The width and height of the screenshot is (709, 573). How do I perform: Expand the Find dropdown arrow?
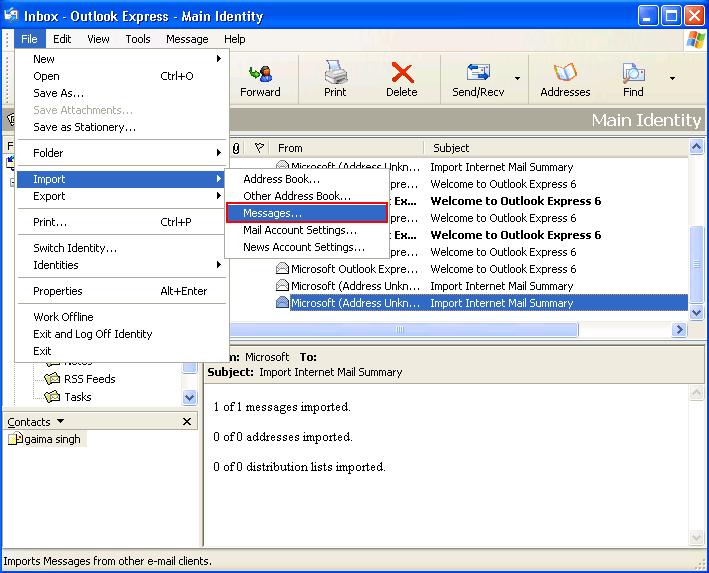[x=672, y=78]
